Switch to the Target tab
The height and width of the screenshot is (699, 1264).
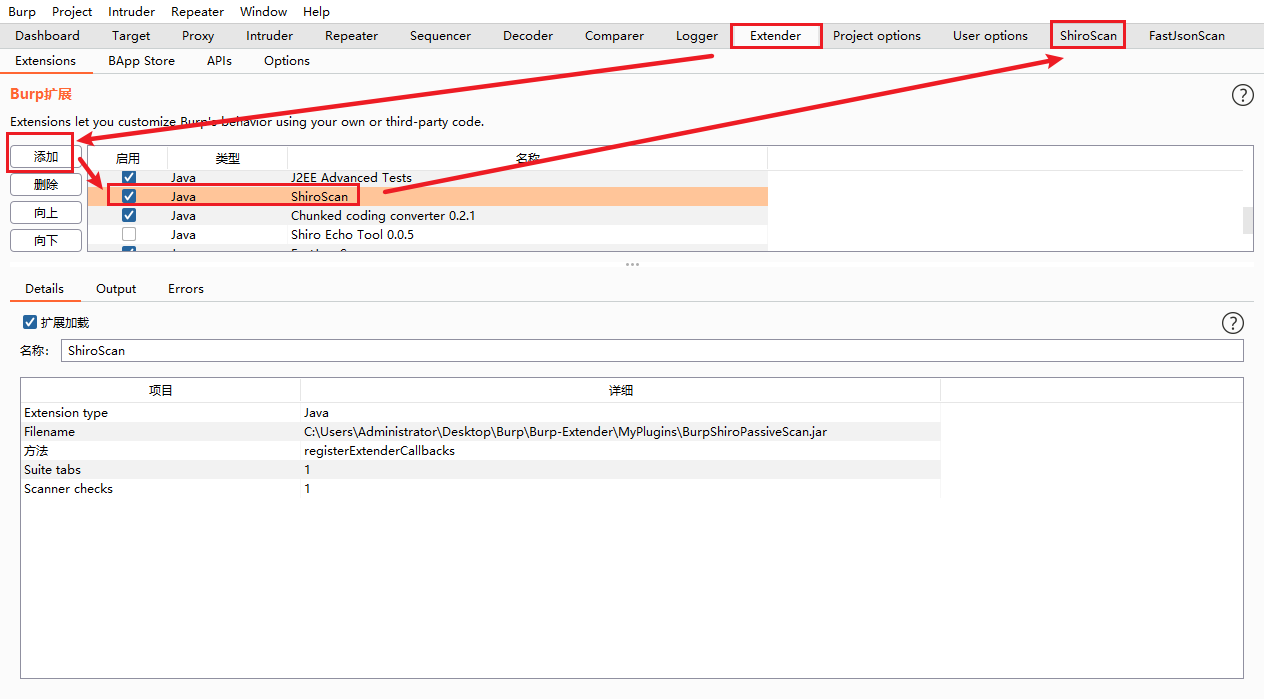coord(131,36)
